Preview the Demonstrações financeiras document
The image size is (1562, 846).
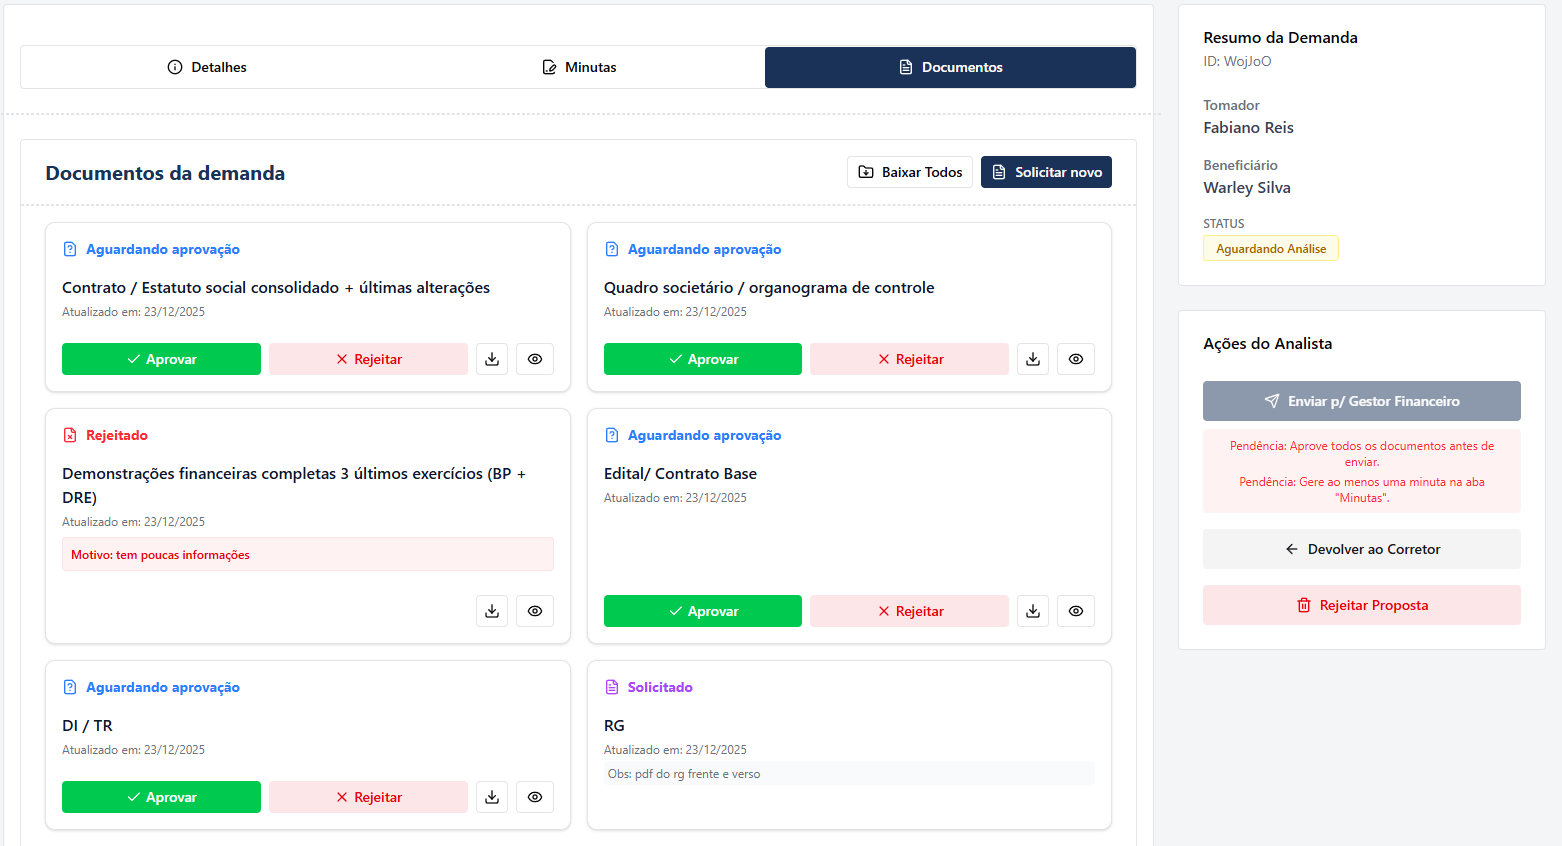click(x=535, y=611)
